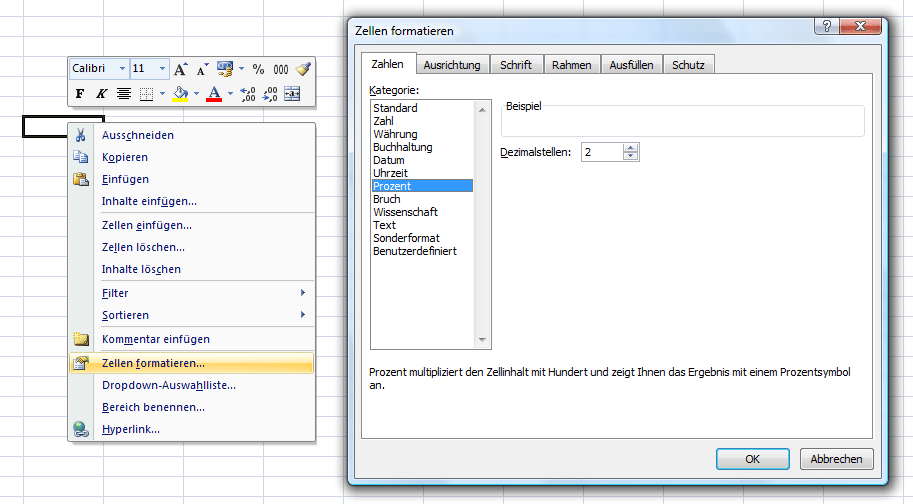Switch to the Ausfüllen tab
The image size is (913, 504).
click(631, 65)
